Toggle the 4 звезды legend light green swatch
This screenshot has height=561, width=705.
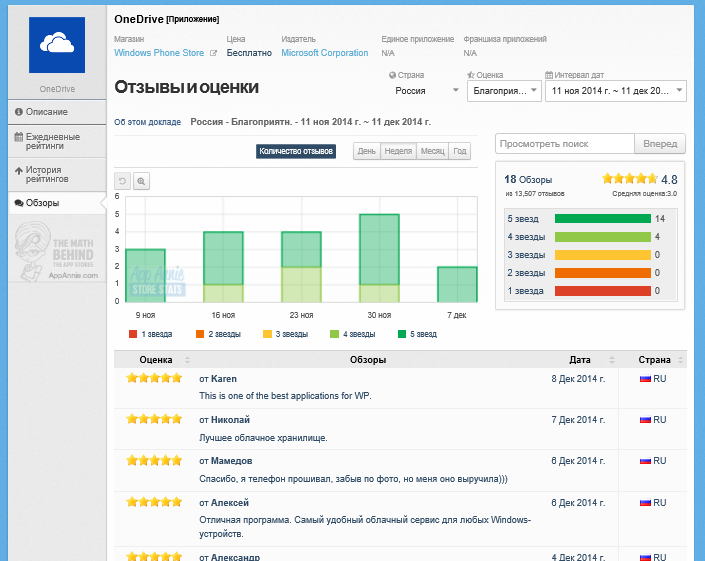(x=334, y=334)
